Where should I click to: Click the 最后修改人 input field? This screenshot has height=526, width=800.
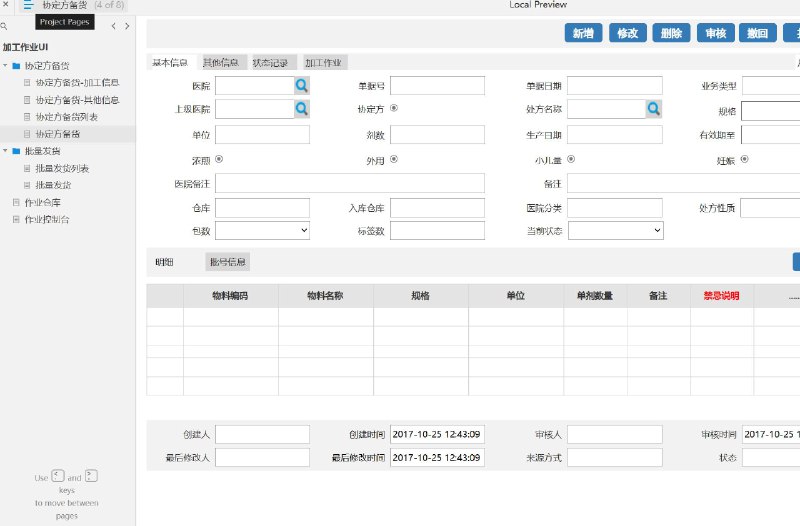(x=262, y=457)
